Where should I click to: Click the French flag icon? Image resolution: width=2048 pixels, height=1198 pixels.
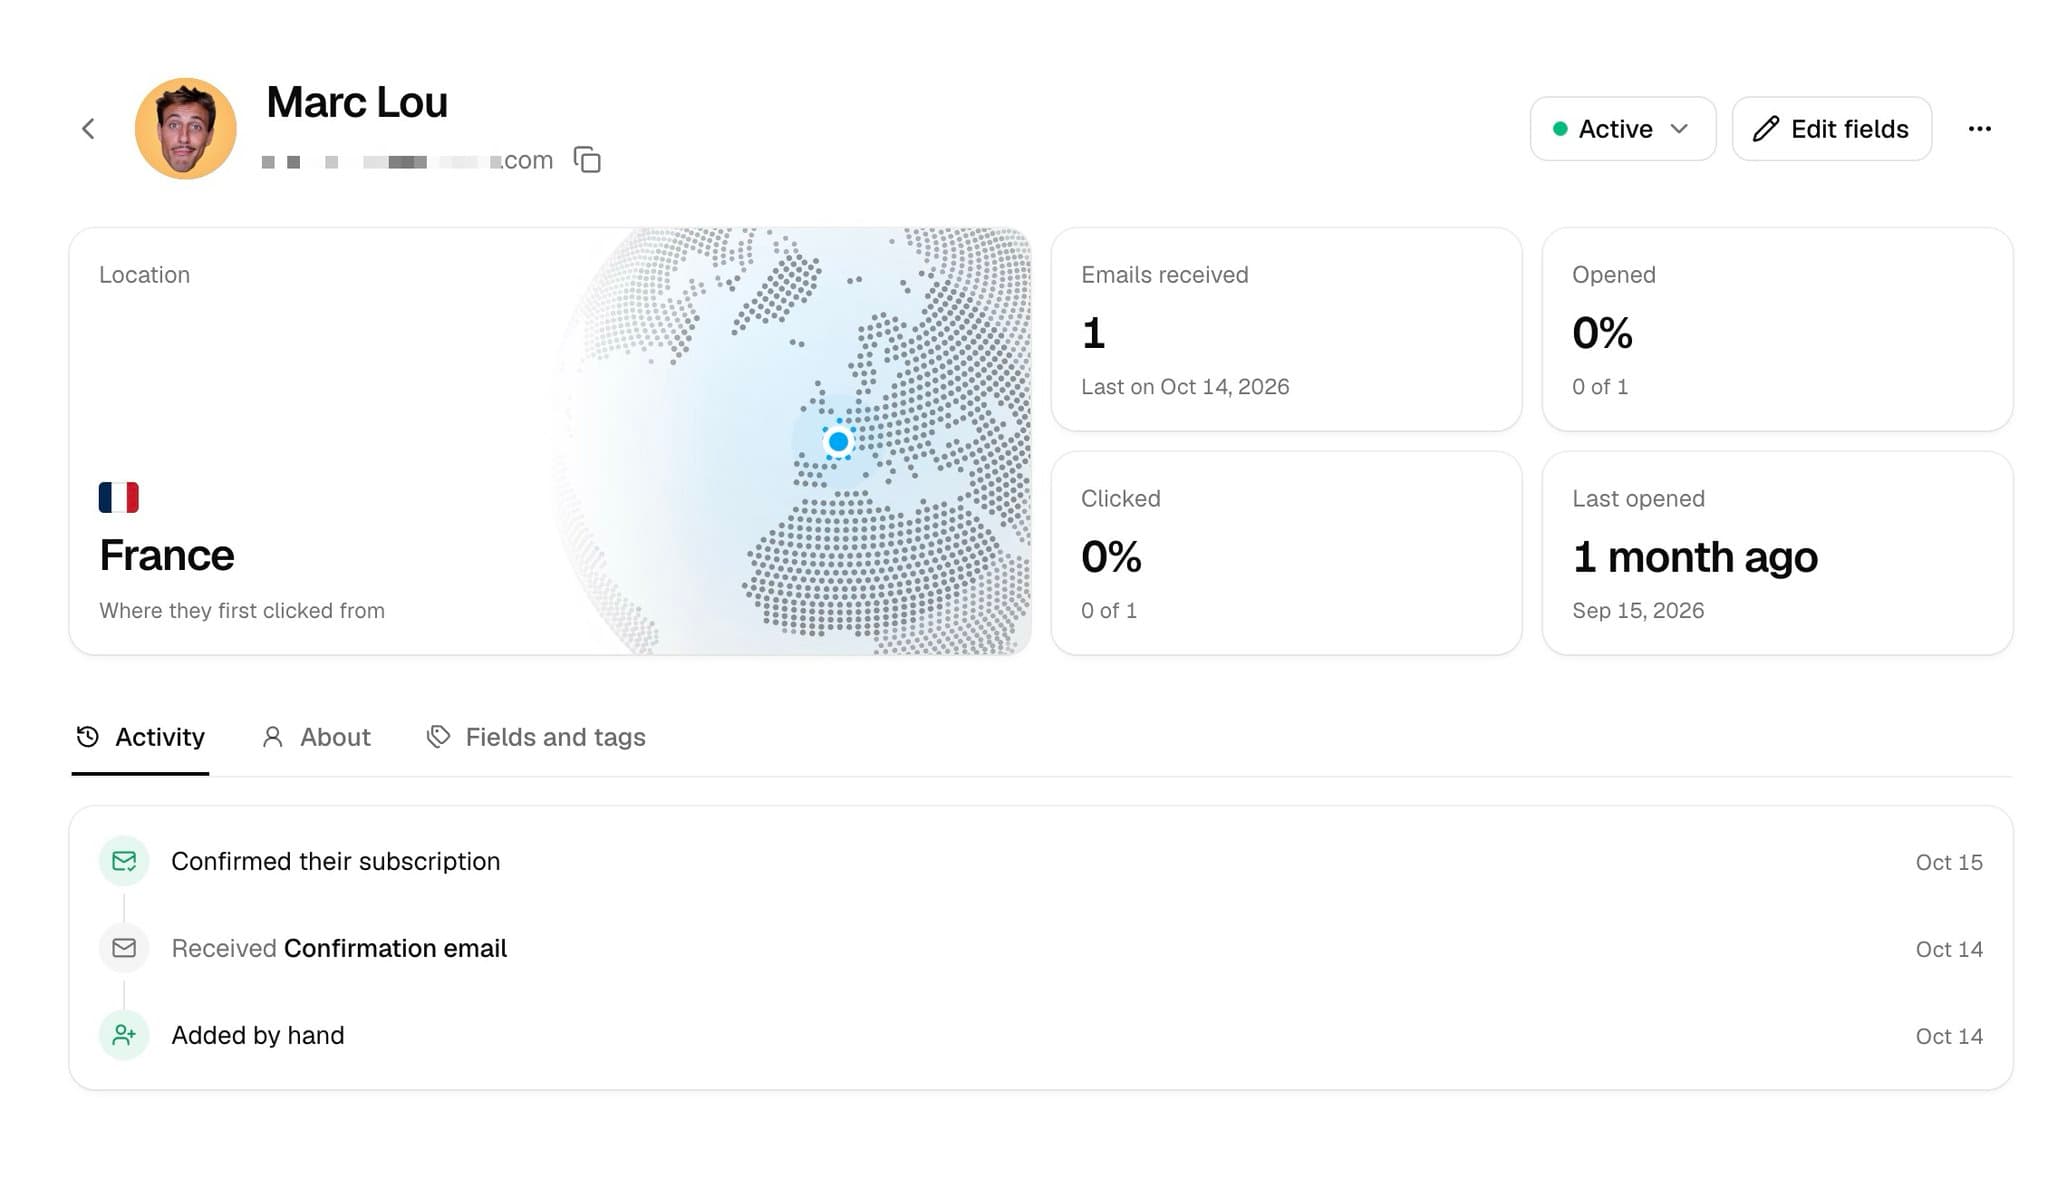pos(119,497)
